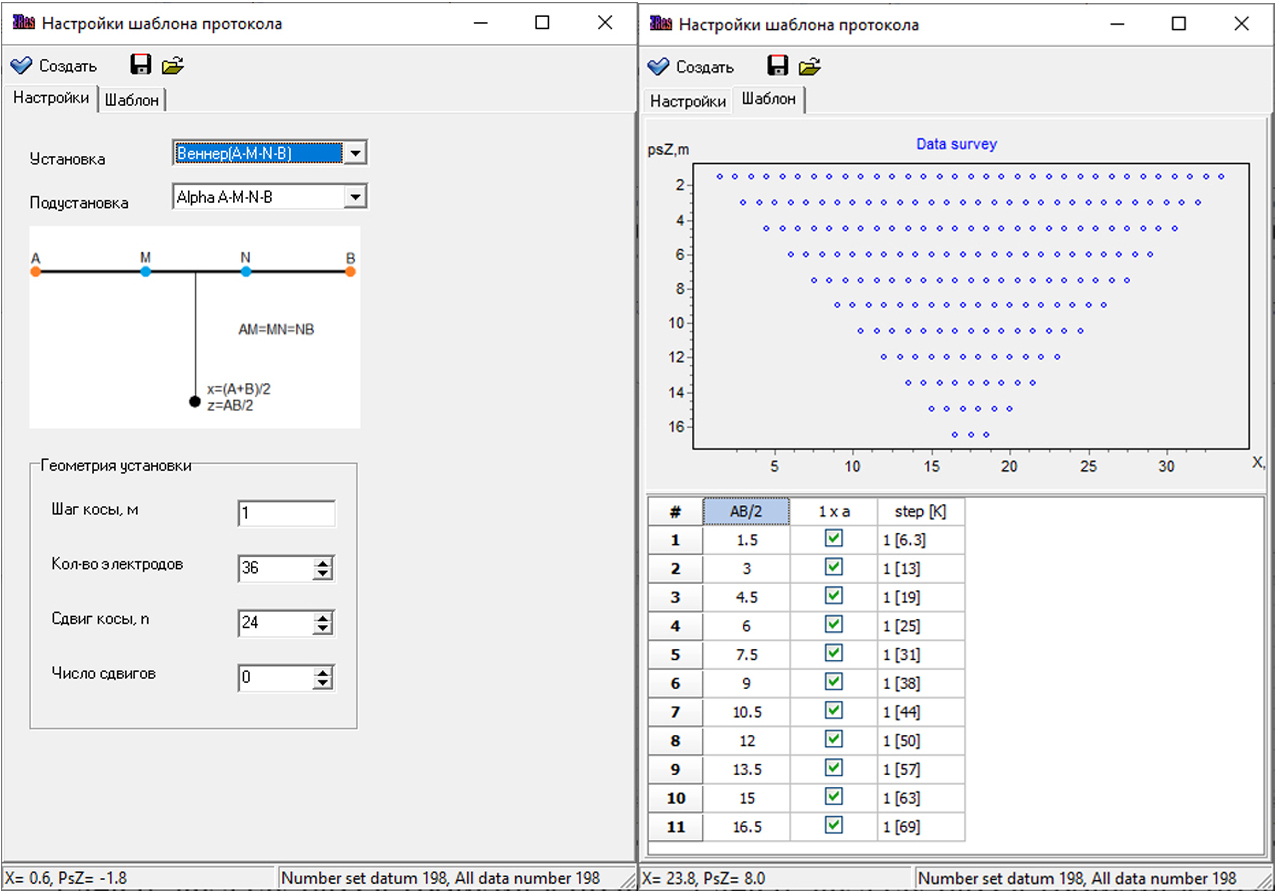Toggle checkbox in row 10 (AB/2 15)
This screenshot has width=1277, height=892.
(834, 797)
